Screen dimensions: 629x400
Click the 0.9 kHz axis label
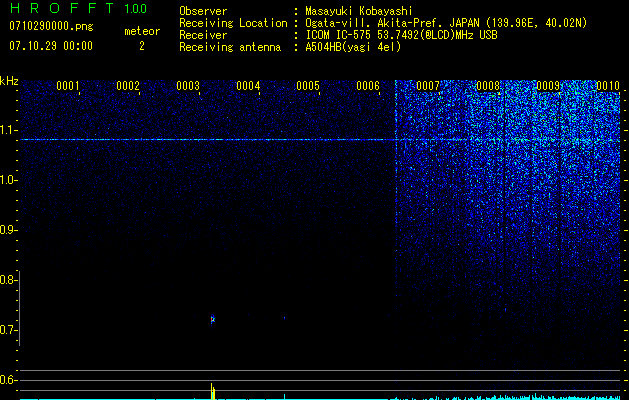(x=7, y=230)
